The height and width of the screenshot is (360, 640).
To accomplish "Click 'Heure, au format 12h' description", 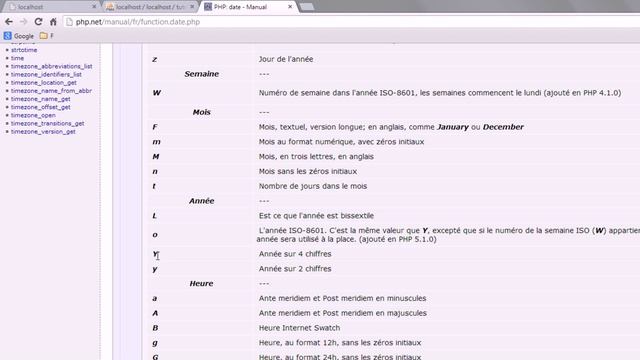I will pyautogui.click(x=340, y=342).
